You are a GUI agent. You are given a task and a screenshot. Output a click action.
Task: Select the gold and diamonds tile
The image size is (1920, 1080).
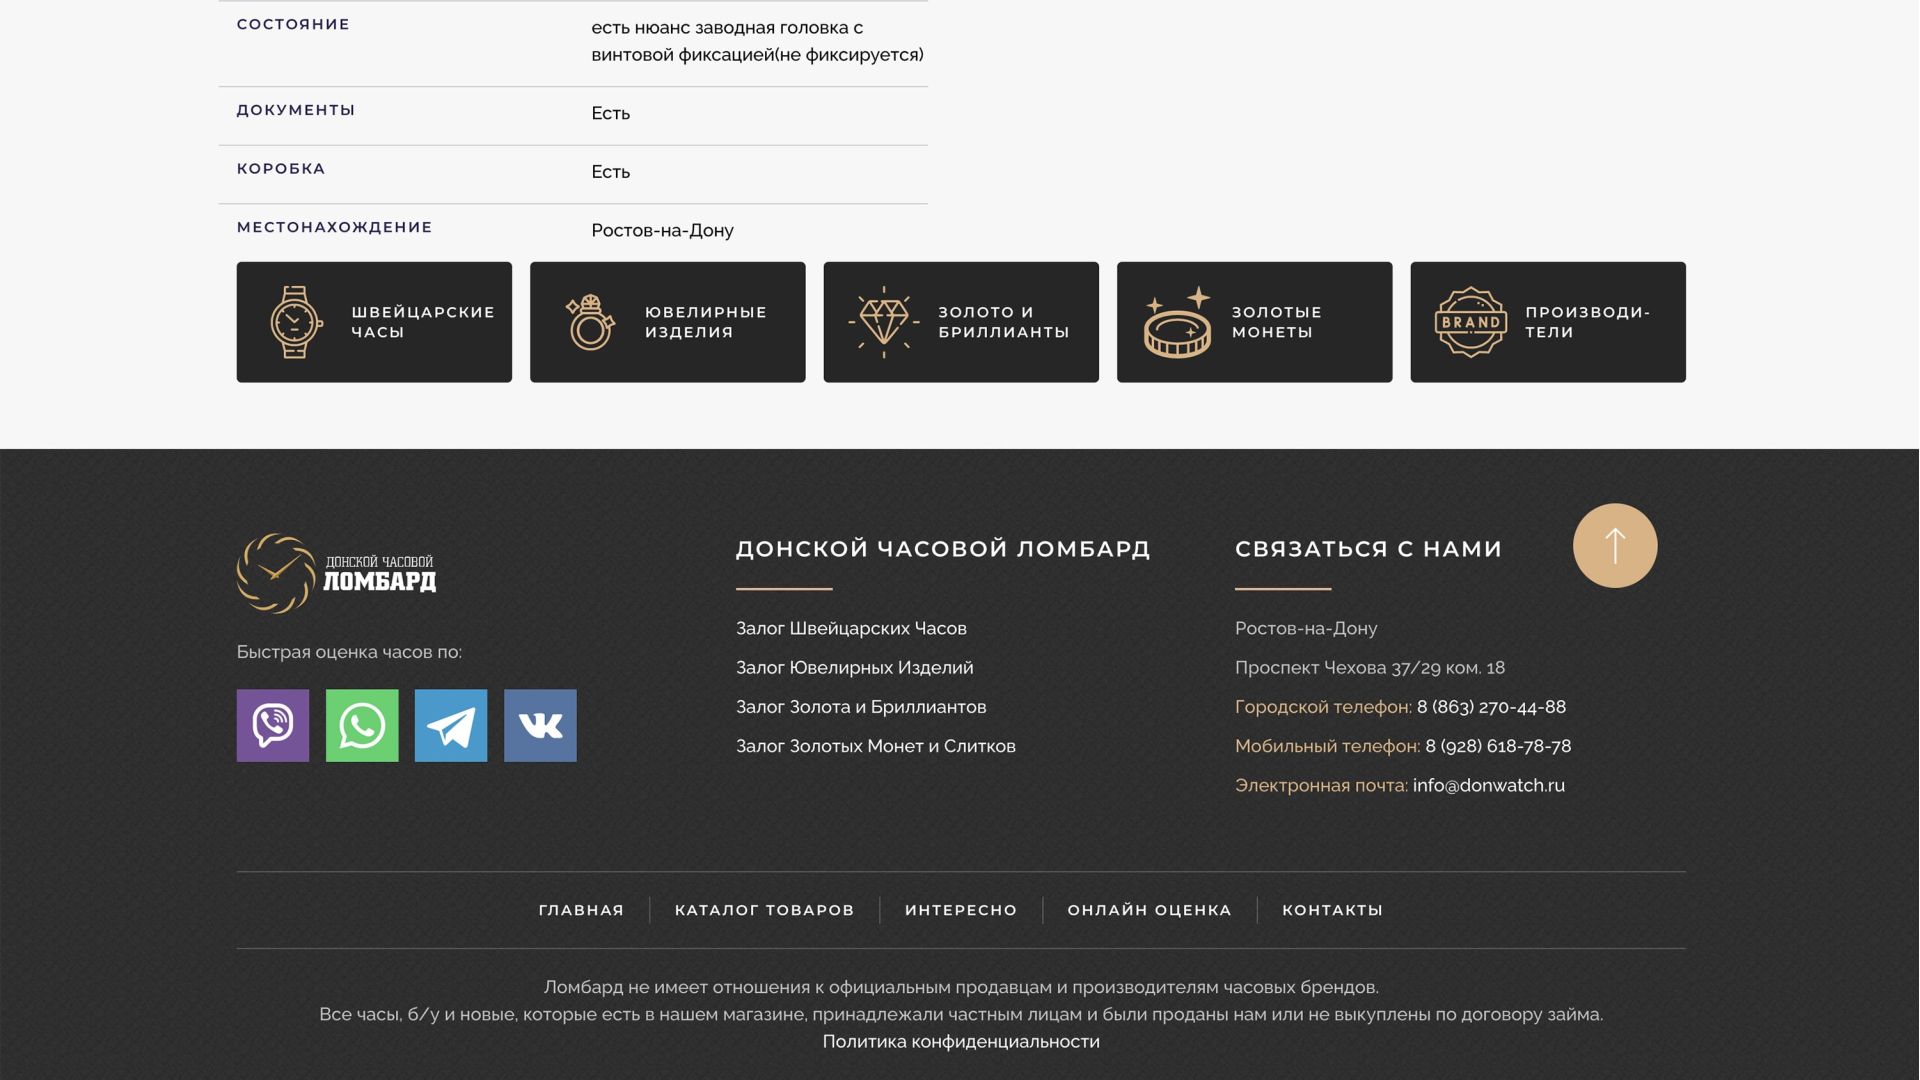[x=960, y=322]
